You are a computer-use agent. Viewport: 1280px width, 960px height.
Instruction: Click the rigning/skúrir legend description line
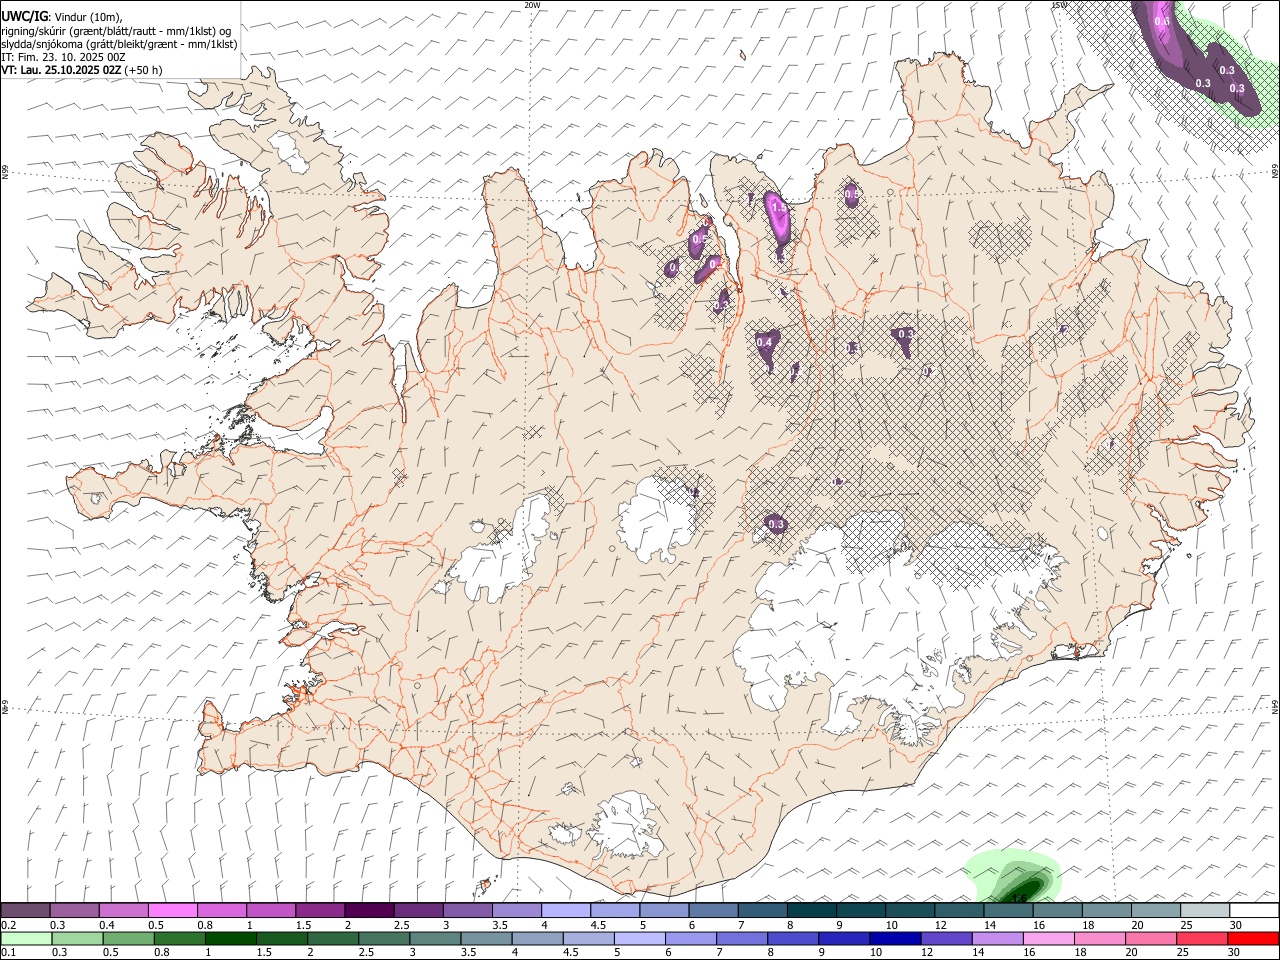tap(116, 31)
